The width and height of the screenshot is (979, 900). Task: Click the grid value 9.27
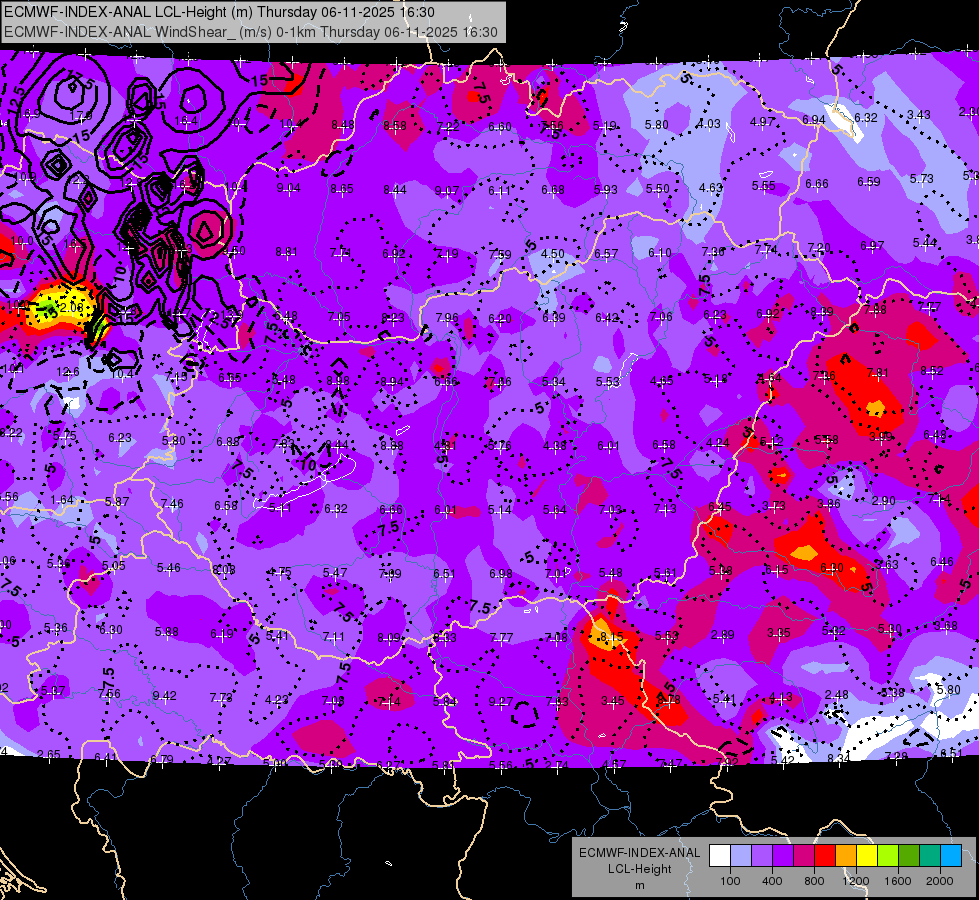point(501,702)
